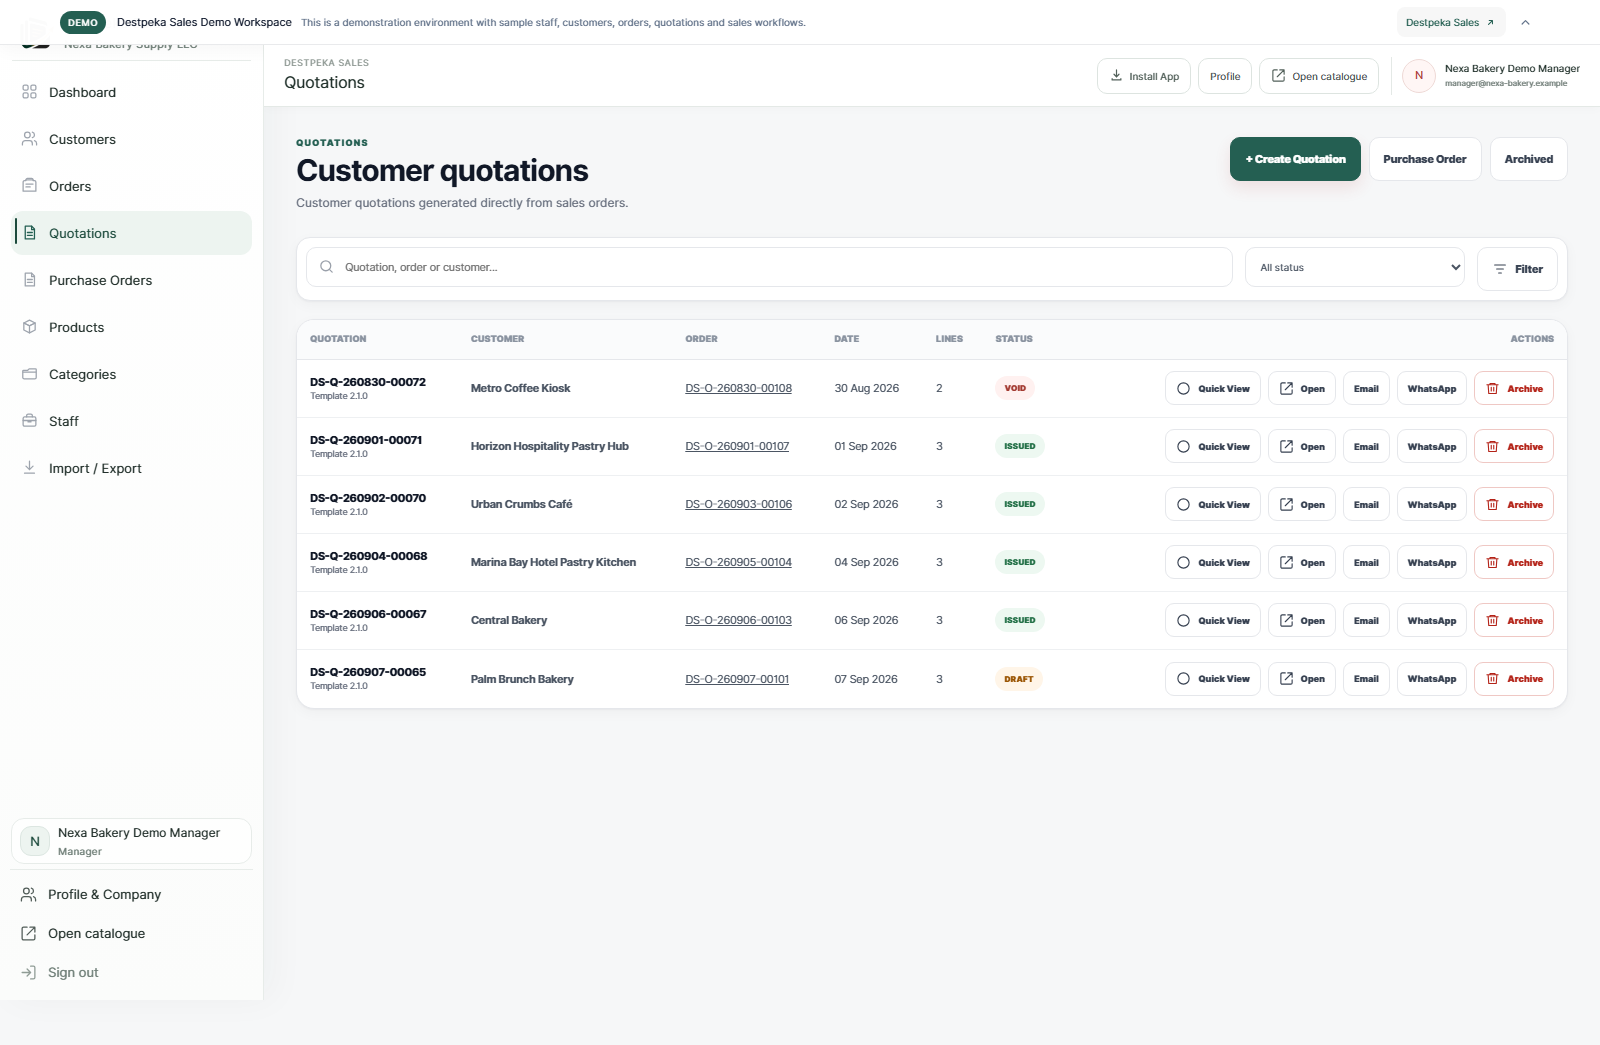Screen dimensions: 1600x1045
Task: Click the Nexa Bakery Demo Manager sidebar card
Action: (x=131, y=841)
